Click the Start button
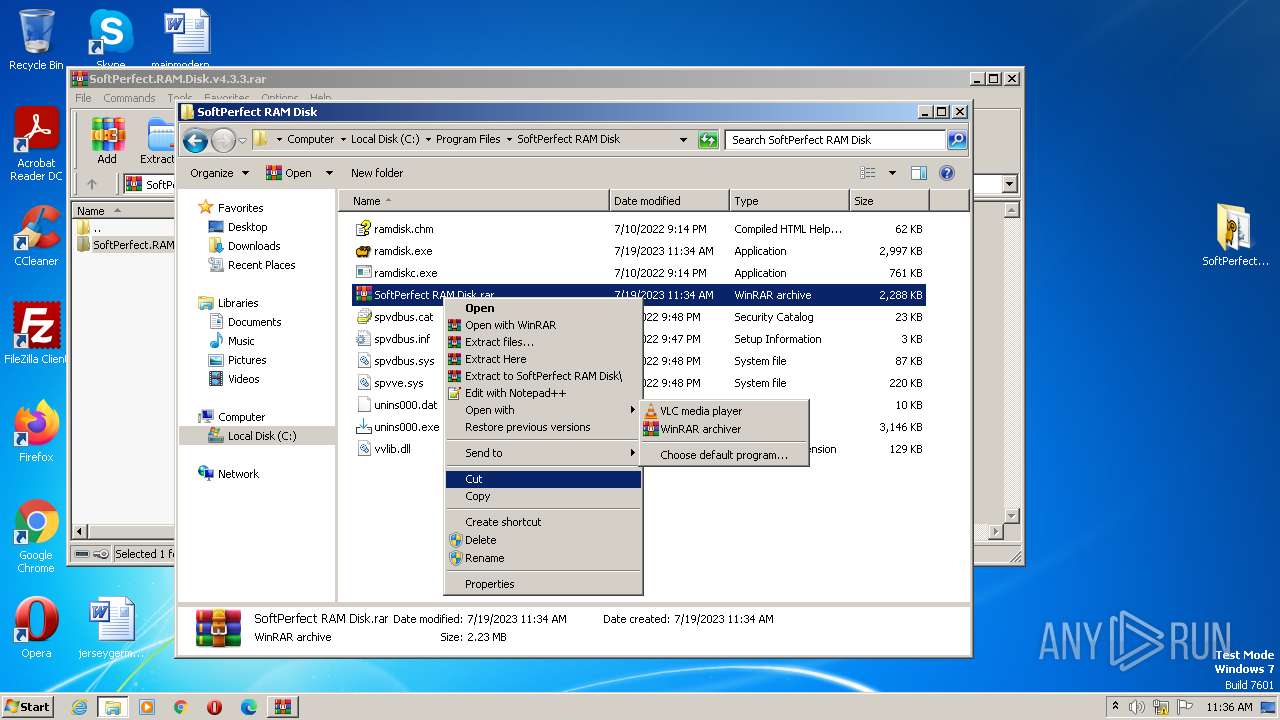Viewport: 1280px width, 720px height. coord(27,707)
